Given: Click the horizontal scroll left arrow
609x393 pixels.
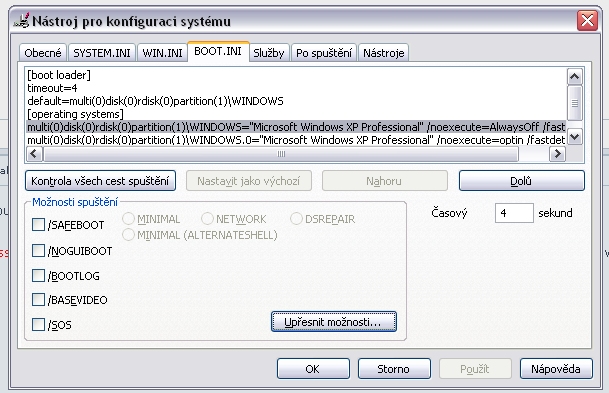Looking at the screenshot, I should point(34,154).
